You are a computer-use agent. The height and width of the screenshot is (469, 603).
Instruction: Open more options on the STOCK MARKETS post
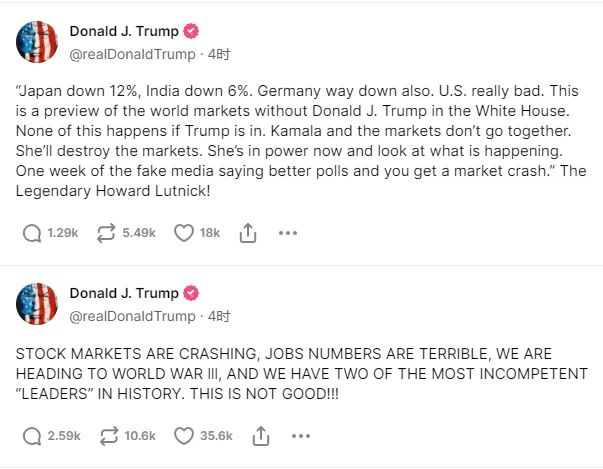pyautogui.click(x=300, y=436)
